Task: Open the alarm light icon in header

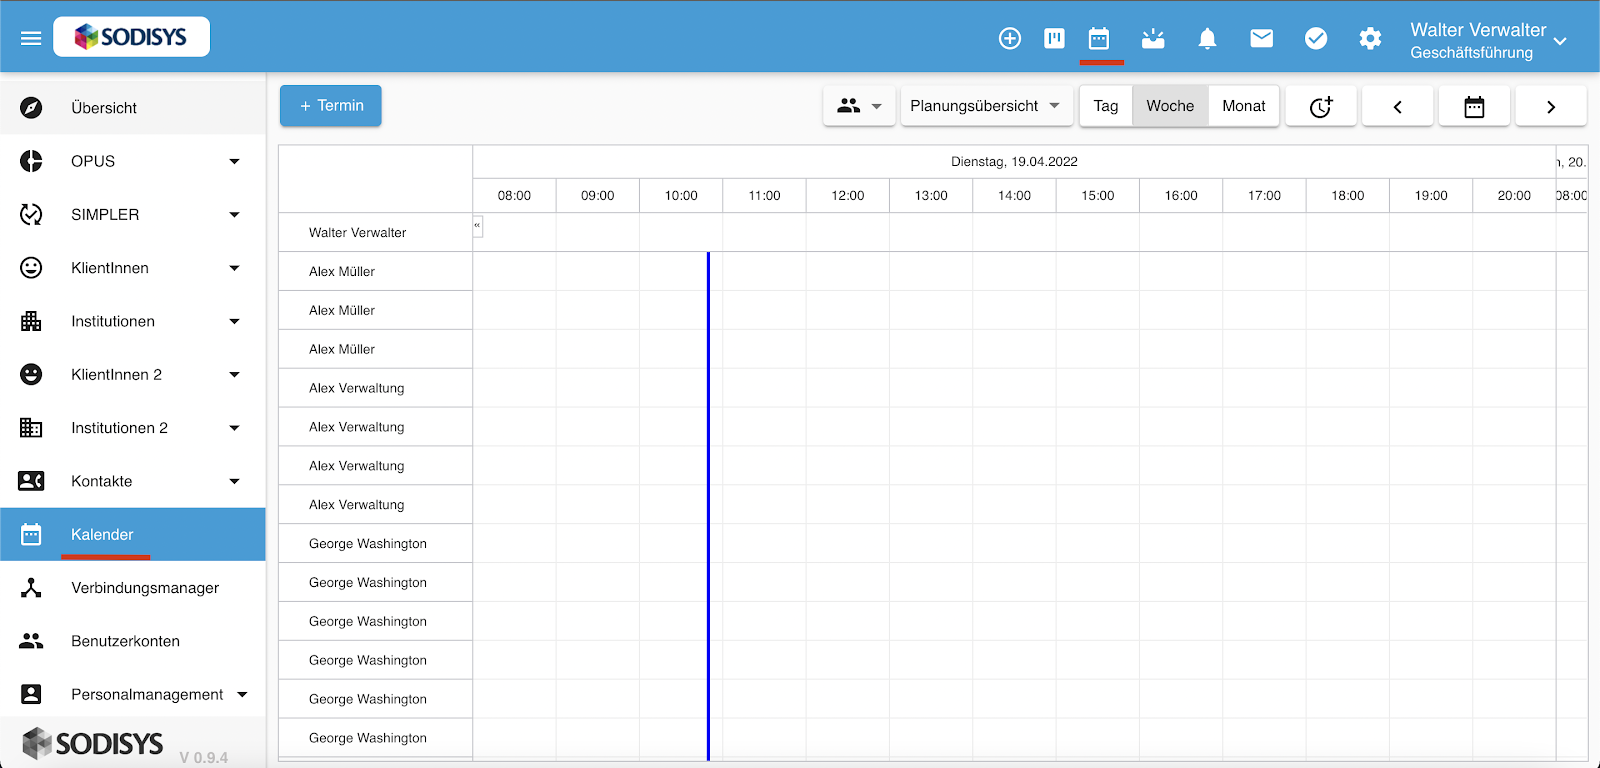Action: 1153,38
